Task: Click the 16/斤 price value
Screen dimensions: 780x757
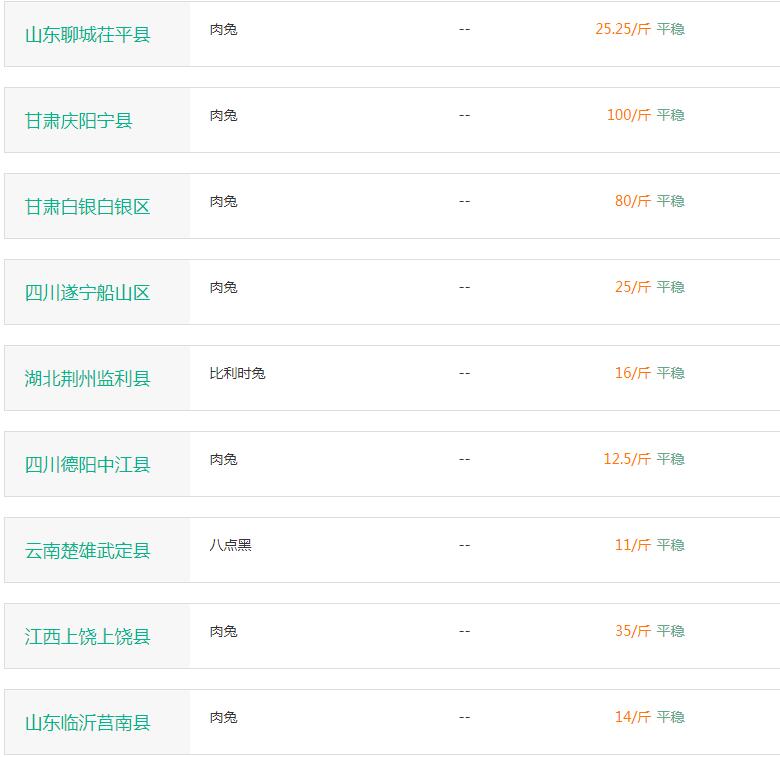Action: coord(632,373)
